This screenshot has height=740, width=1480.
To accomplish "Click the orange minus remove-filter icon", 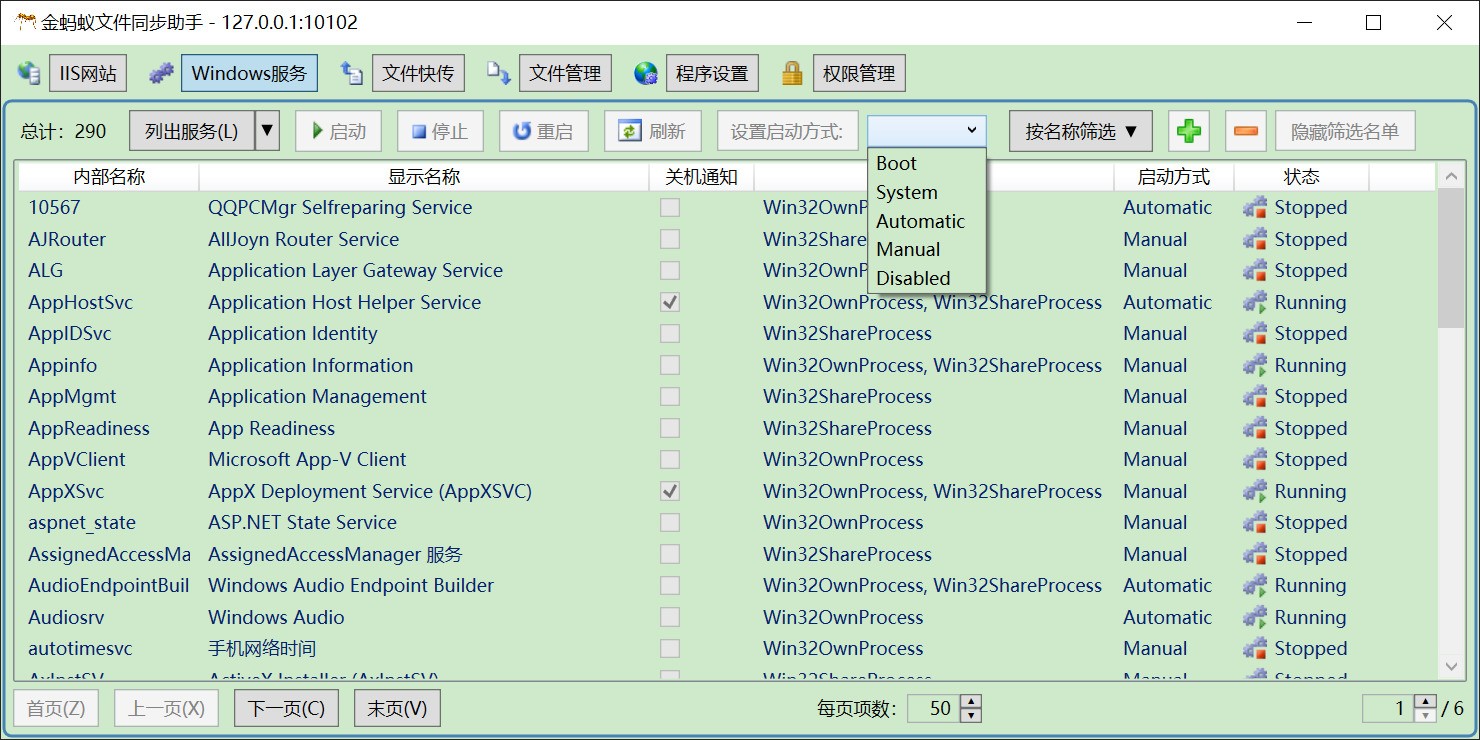I will click(1246, 131).
